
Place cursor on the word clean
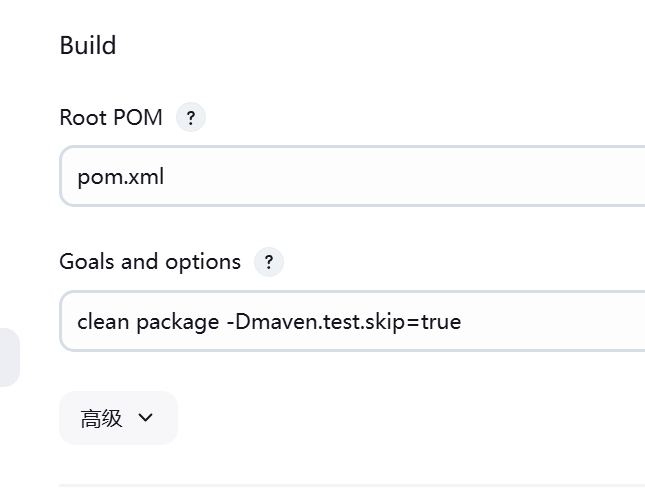(x=103, y=321)
